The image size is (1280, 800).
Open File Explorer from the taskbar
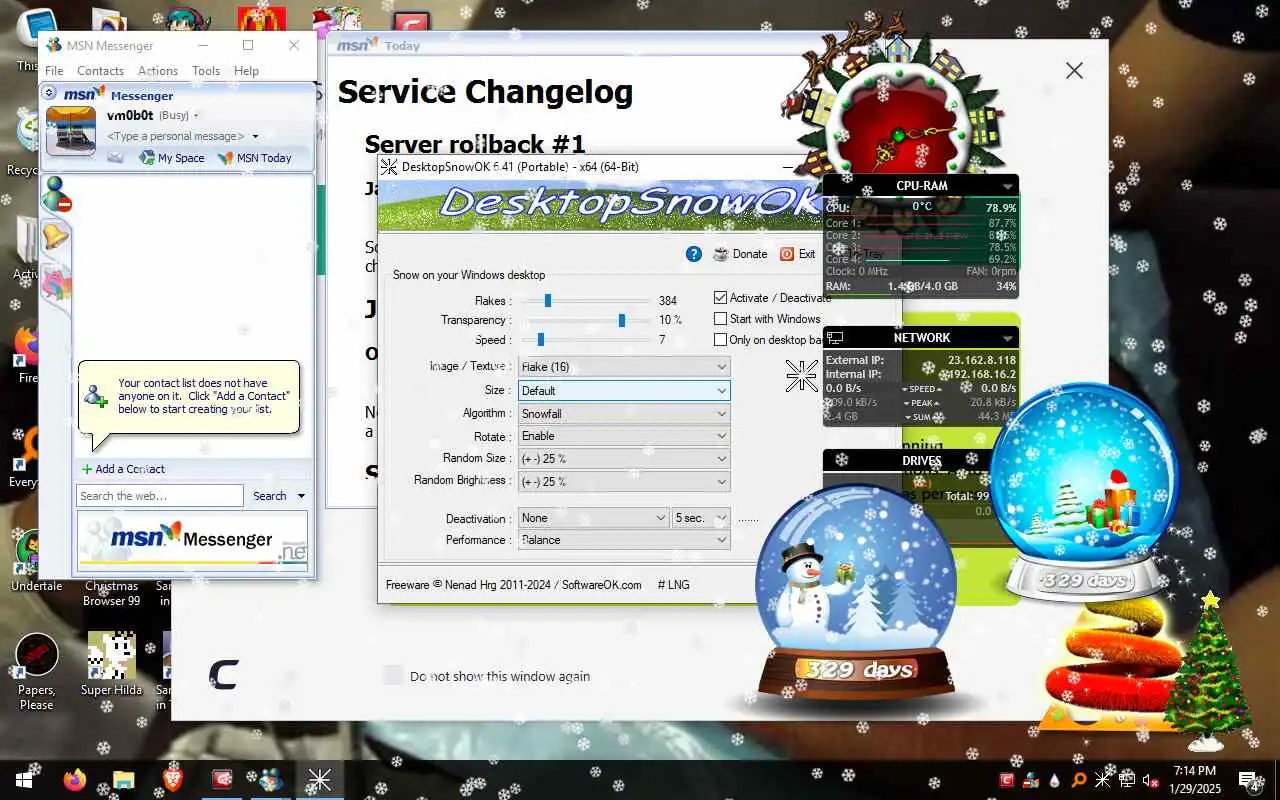click(x=123, y=779)
